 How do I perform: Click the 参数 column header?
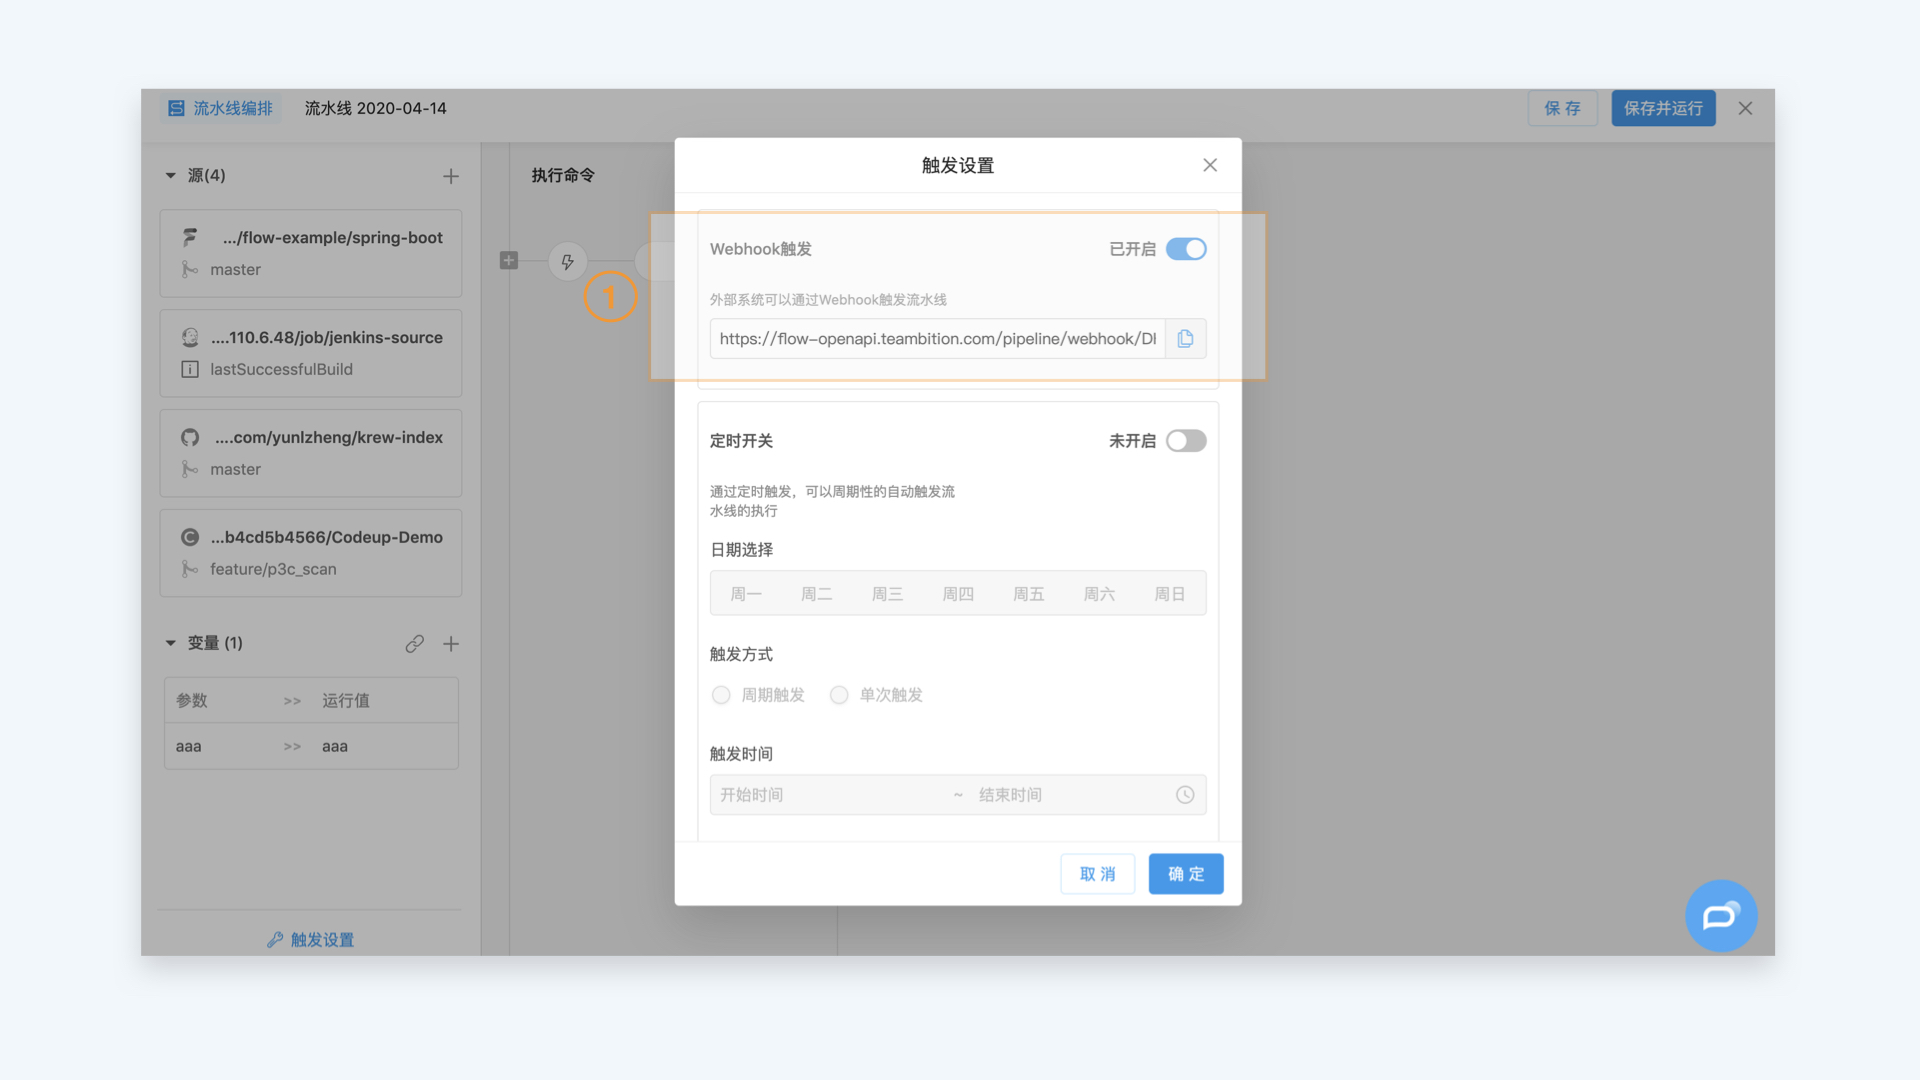pyautogui.click(x=192, y=701)
